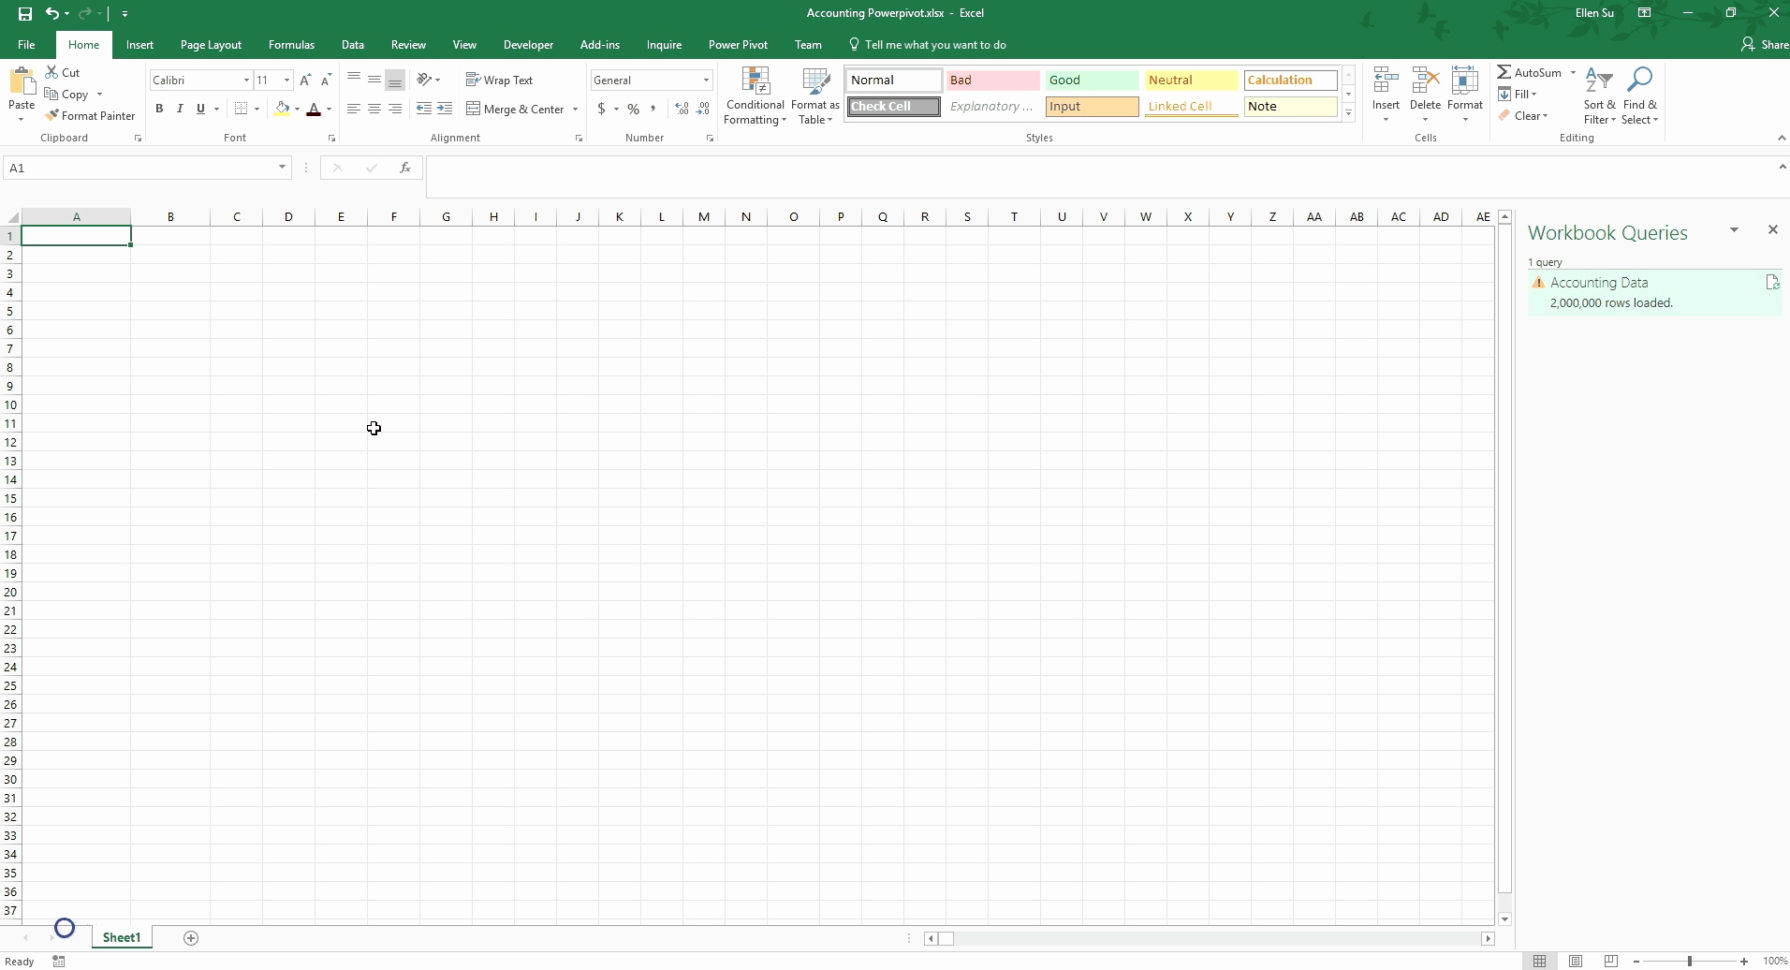Open the General number format dropdown
The width and height of the screenshot is (1790, 970).
(706, 80)
